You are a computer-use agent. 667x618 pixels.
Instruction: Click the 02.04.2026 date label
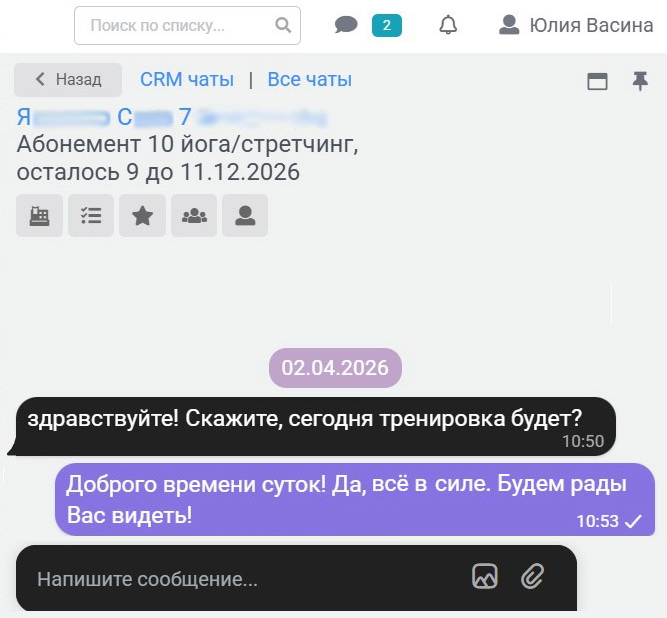click(335, 368)
